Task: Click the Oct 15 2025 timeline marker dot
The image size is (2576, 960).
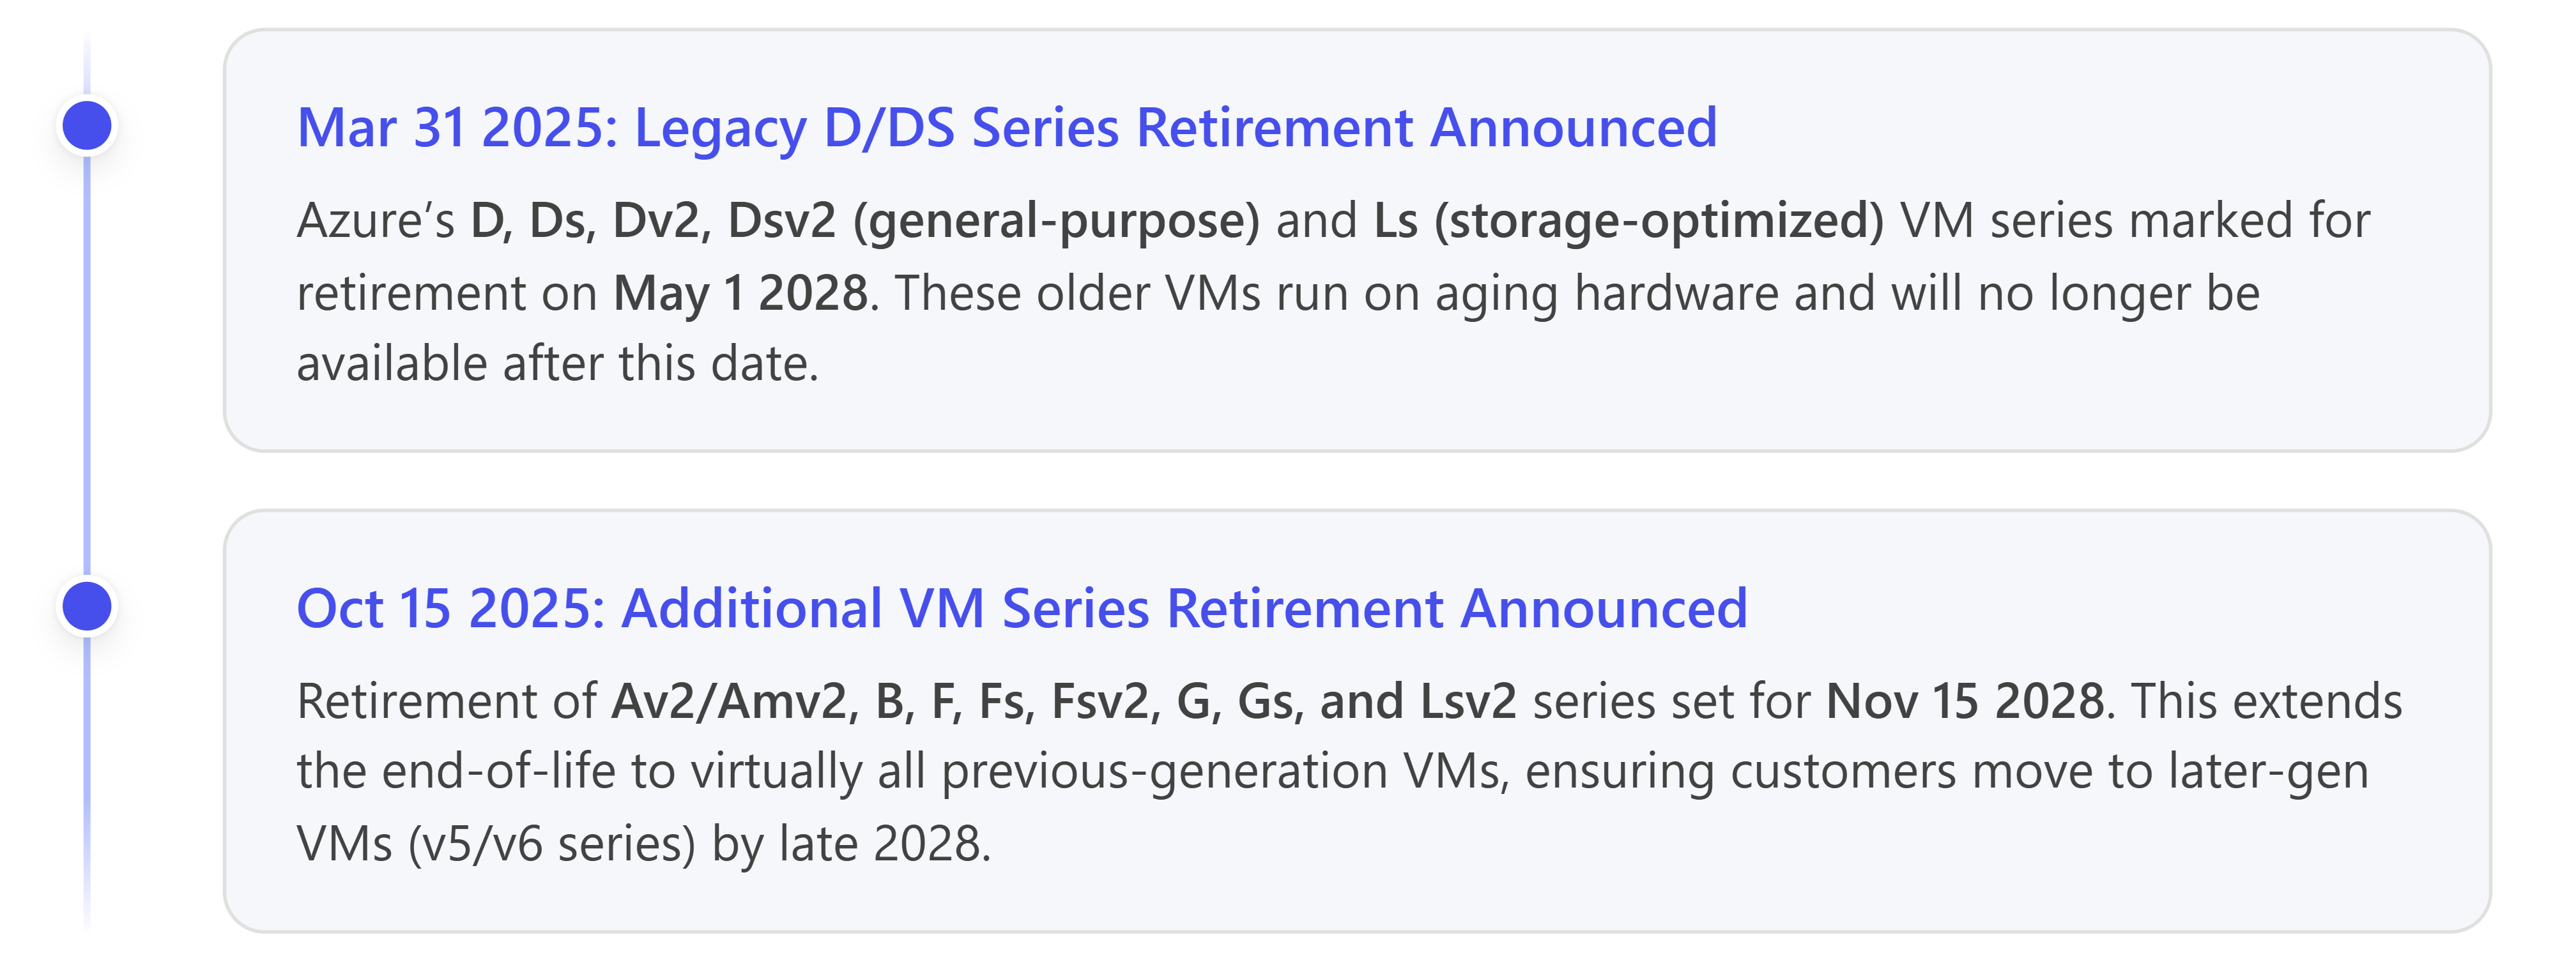Action: pyautogui.click(x=87, y=607)
